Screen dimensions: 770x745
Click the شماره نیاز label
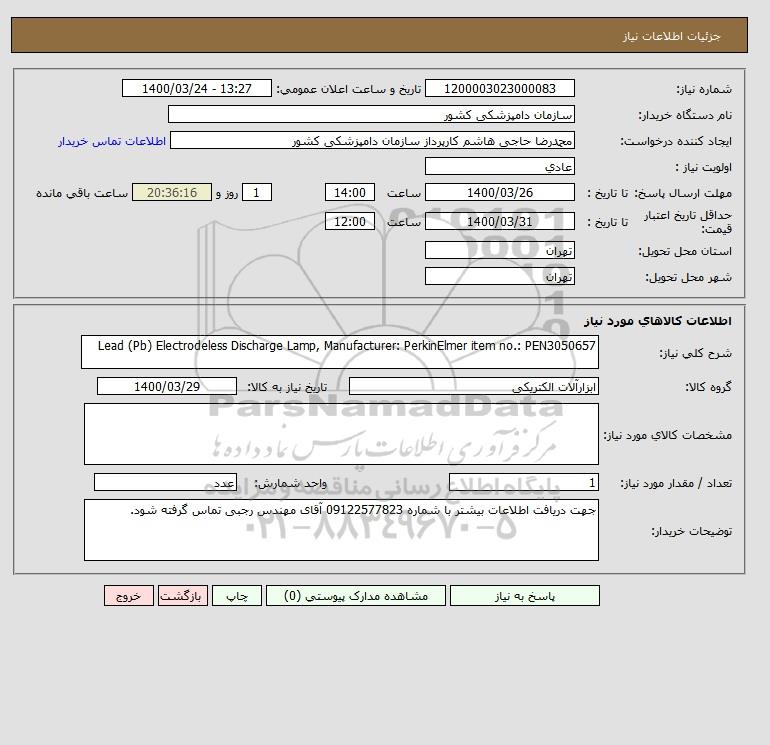[x=704, y=89]
